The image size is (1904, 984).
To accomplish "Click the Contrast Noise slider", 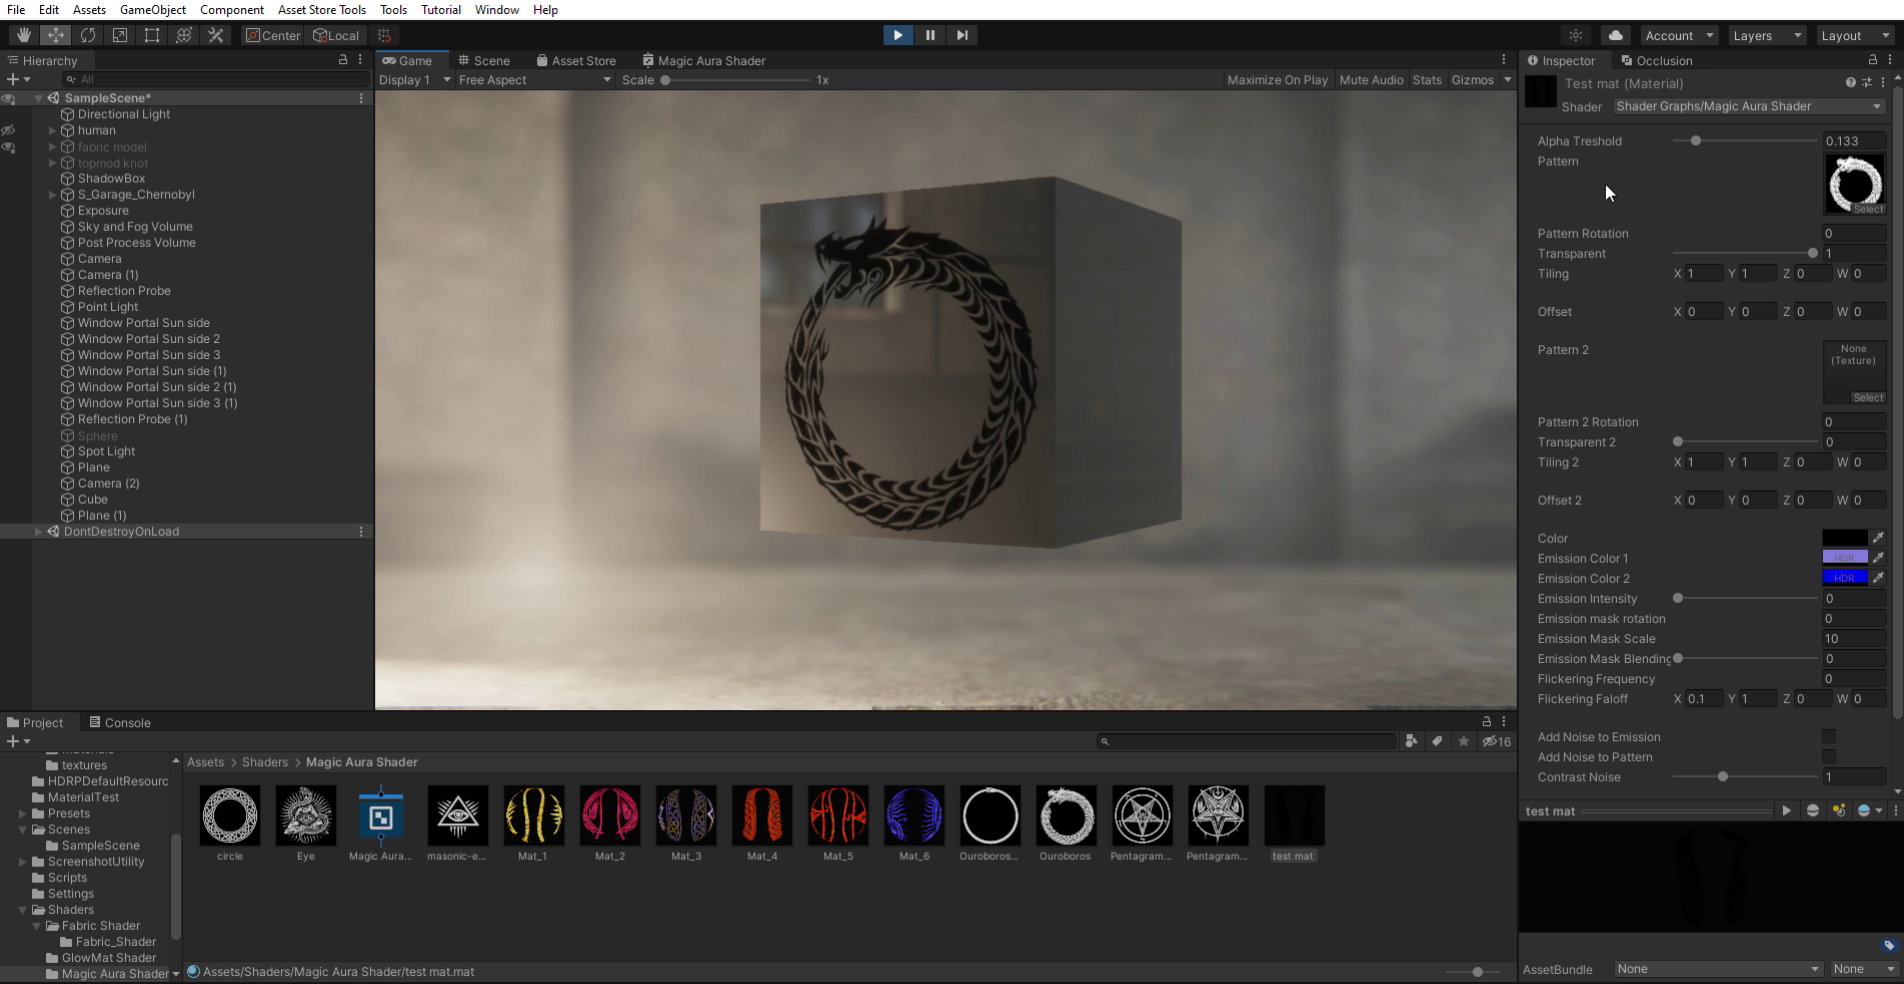I will [x=1744, y=777].
